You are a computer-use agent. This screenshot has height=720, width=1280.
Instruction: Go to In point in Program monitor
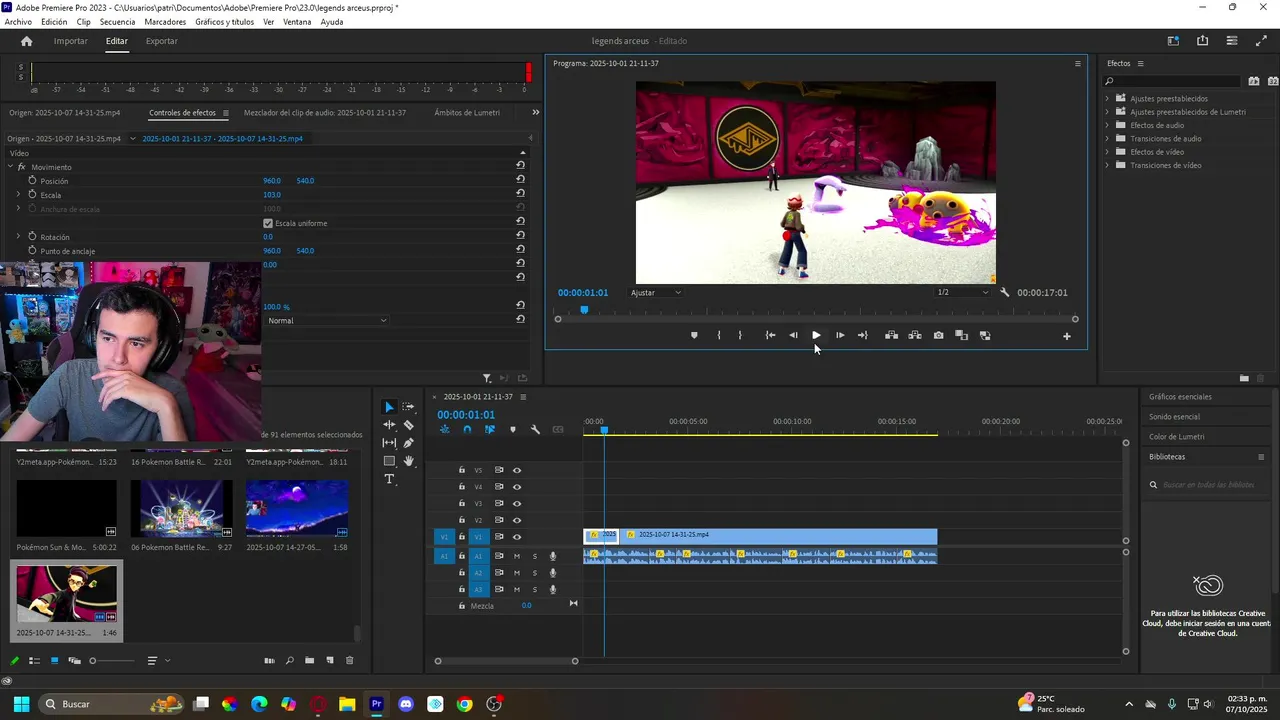(x=770, y=335)
